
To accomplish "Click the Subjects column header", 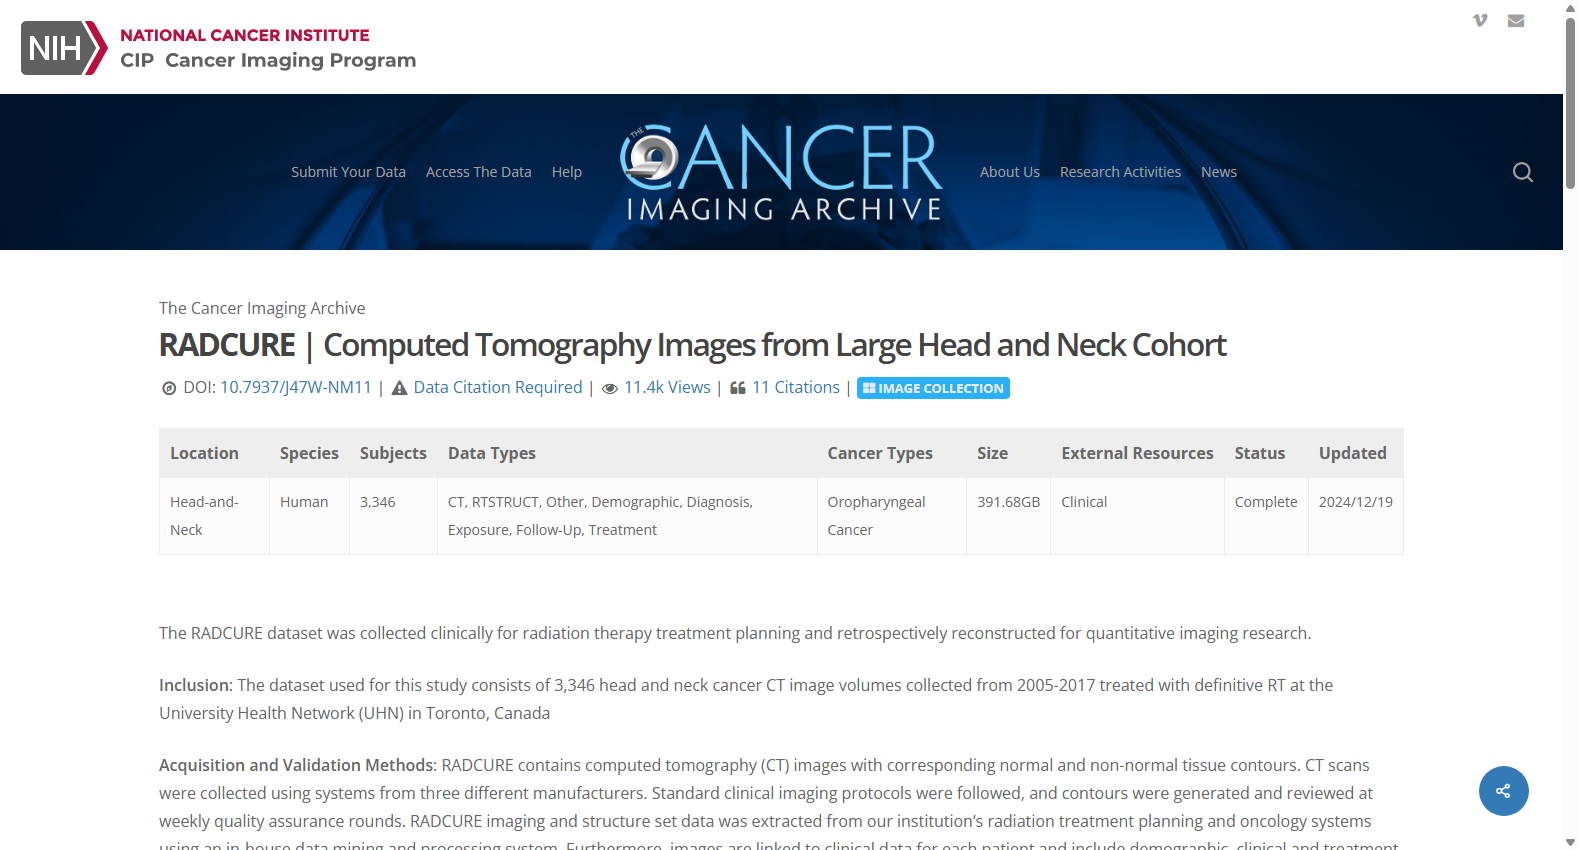I will [x=393, y=453].
